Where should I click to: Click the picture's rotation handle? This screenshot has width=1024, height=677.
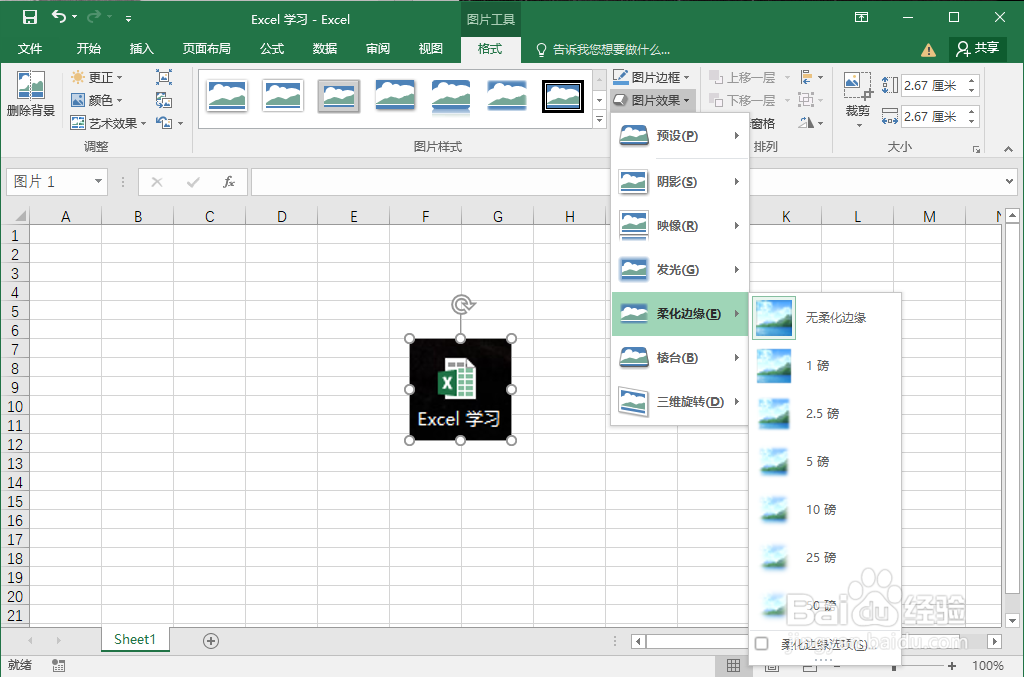click(x=461, y=304)
